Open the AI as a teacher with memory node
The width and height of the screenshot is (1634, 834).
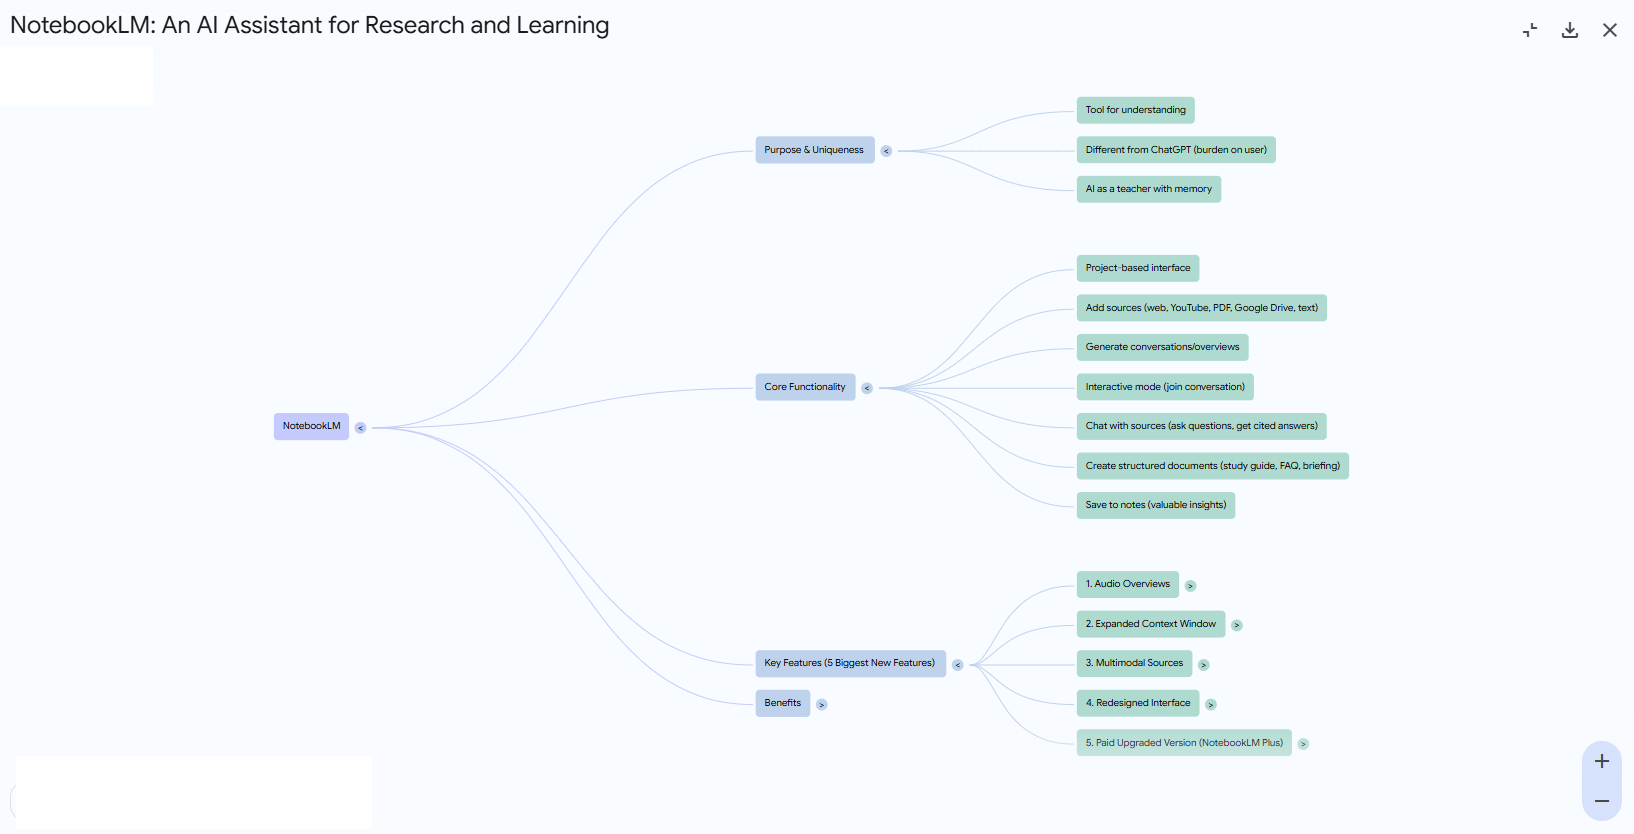1149,189
